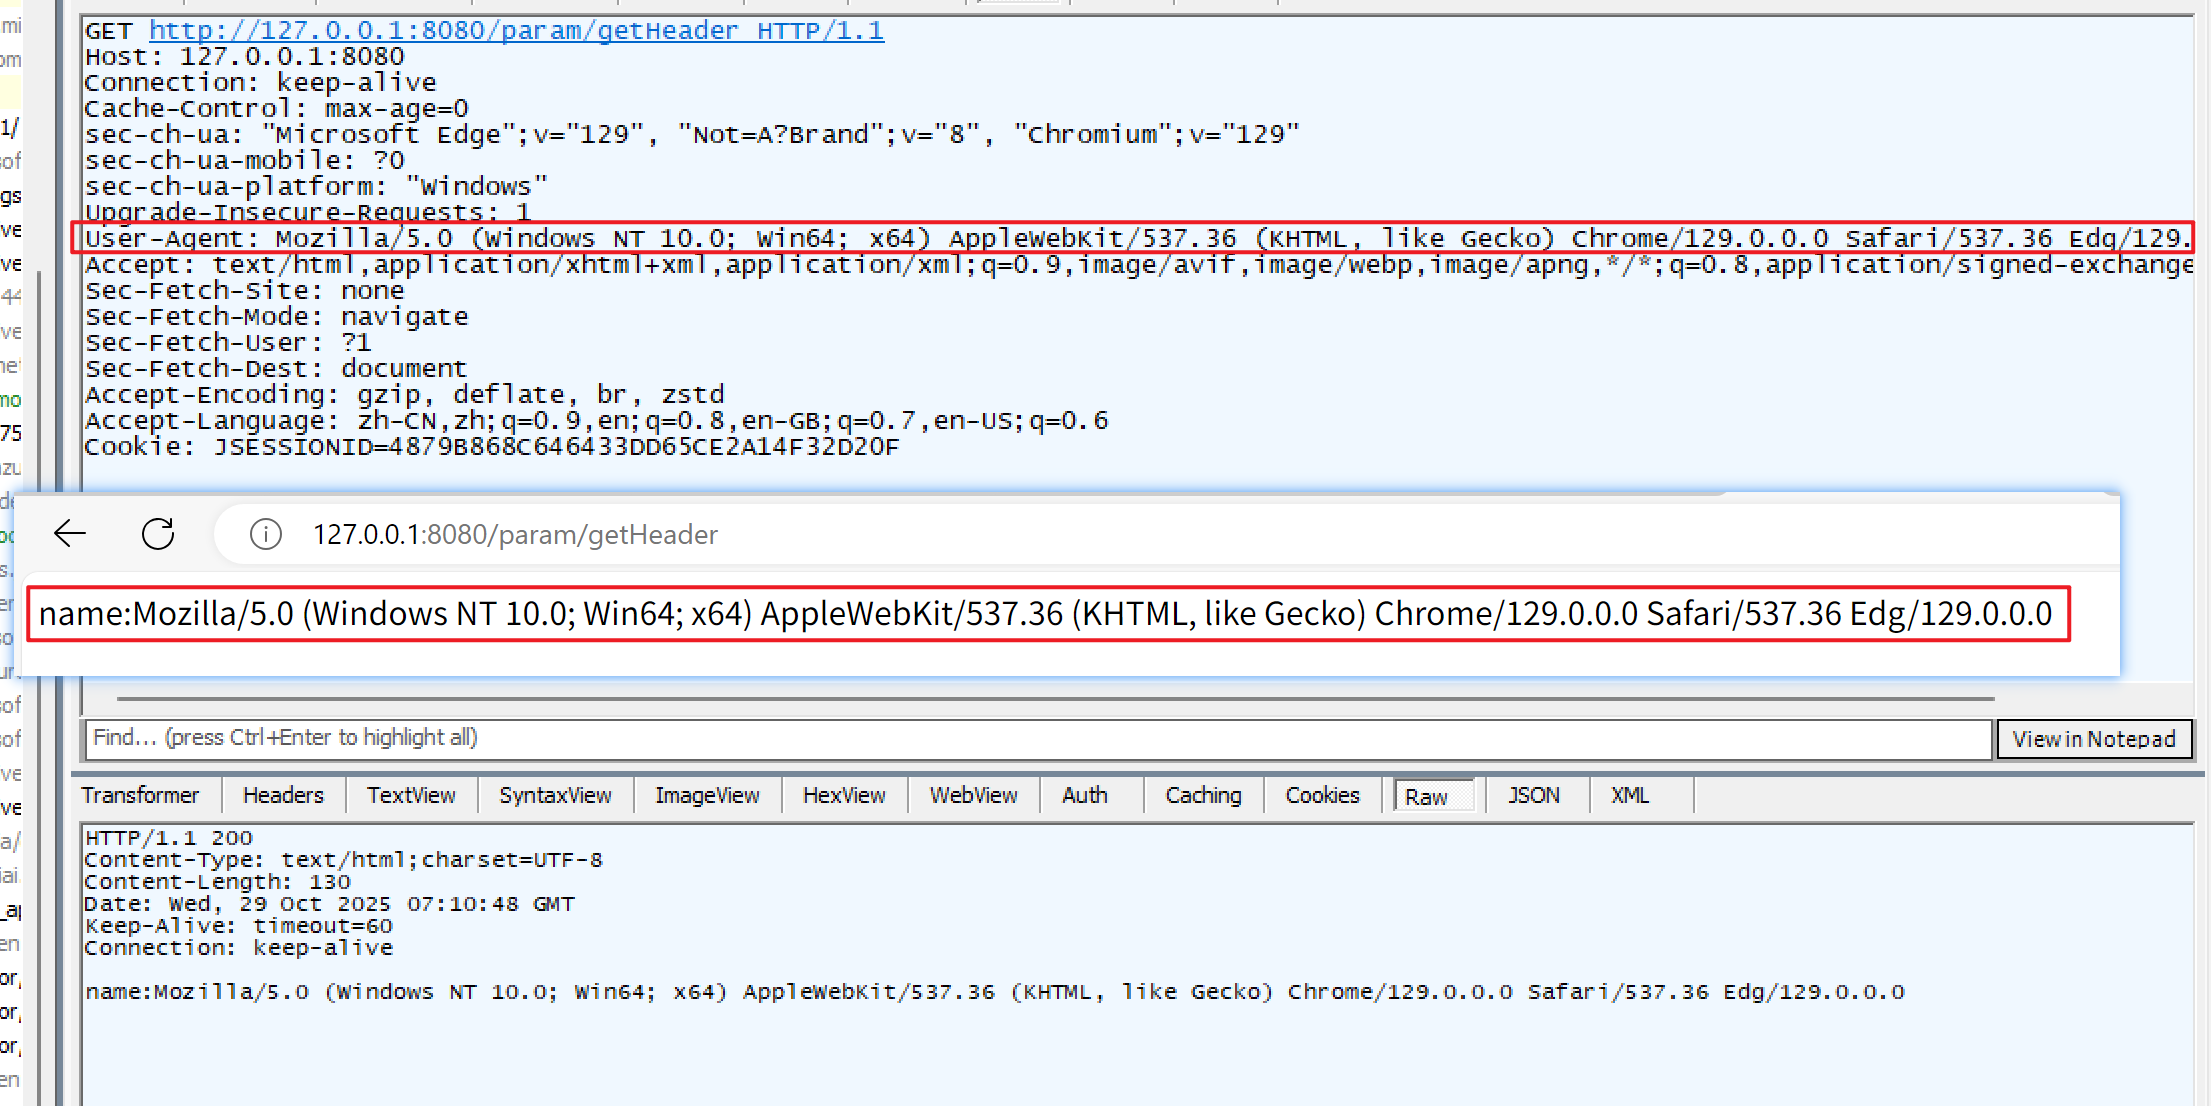Show the WebView tab
The image size is (2211, 1106).
coord(973,795)
